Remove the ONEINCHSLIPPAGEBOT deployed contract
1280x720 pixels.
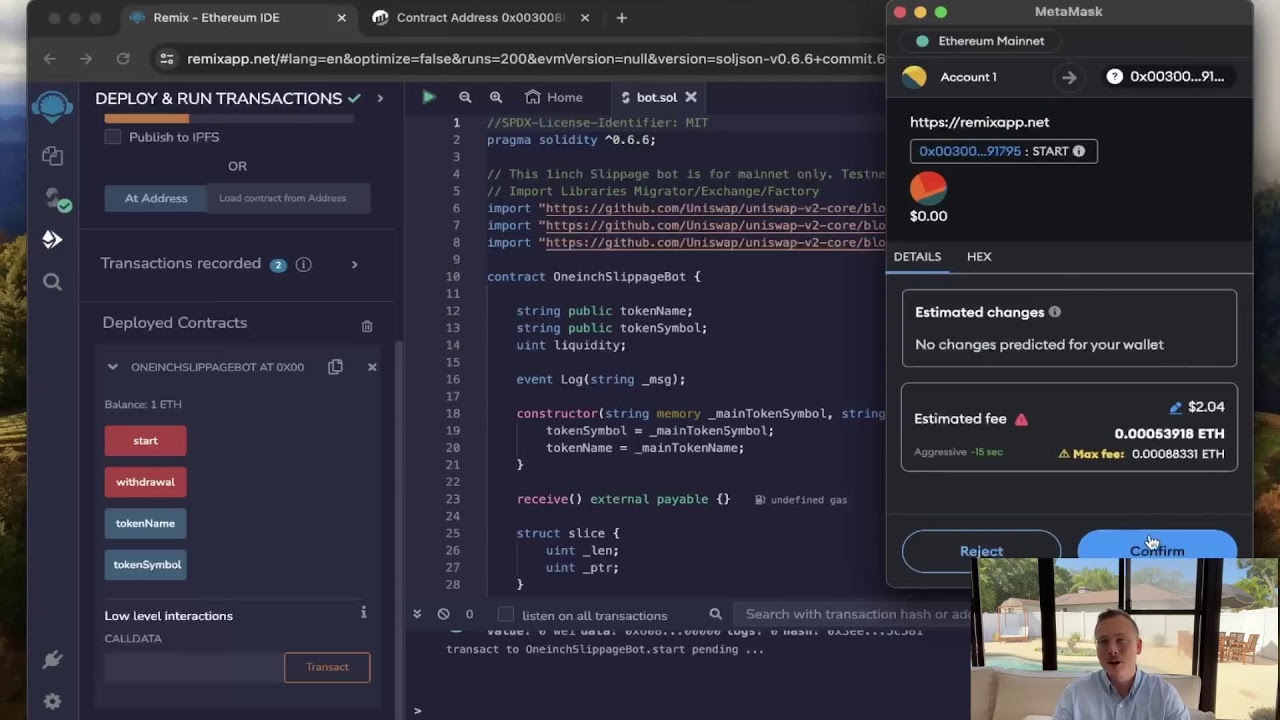[x=372, y=367]
